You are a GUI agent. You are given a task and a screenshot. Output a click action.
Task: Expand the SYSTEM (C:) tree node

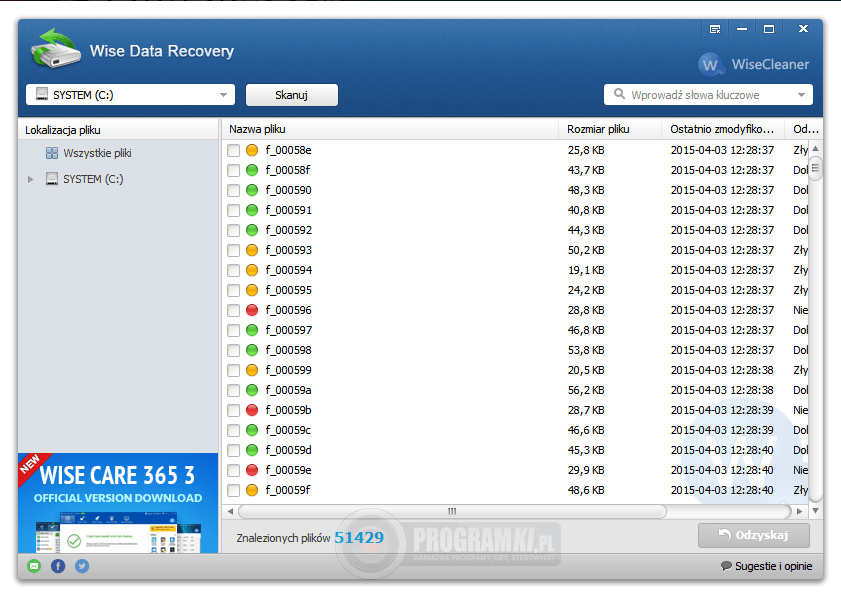coord(31,179)
